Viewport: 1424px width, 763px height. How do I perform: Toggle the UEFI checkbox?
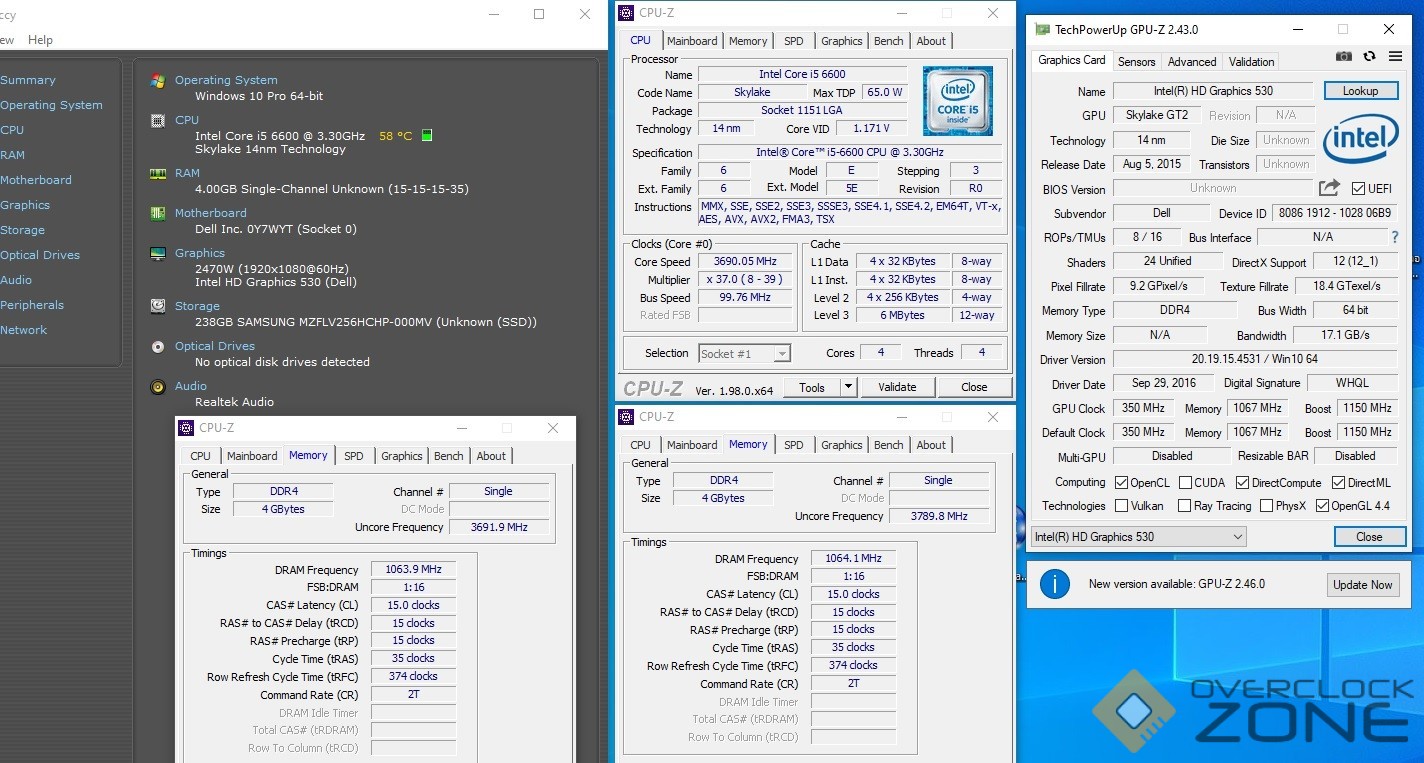pyautogui.click(x=1358, y=189)
